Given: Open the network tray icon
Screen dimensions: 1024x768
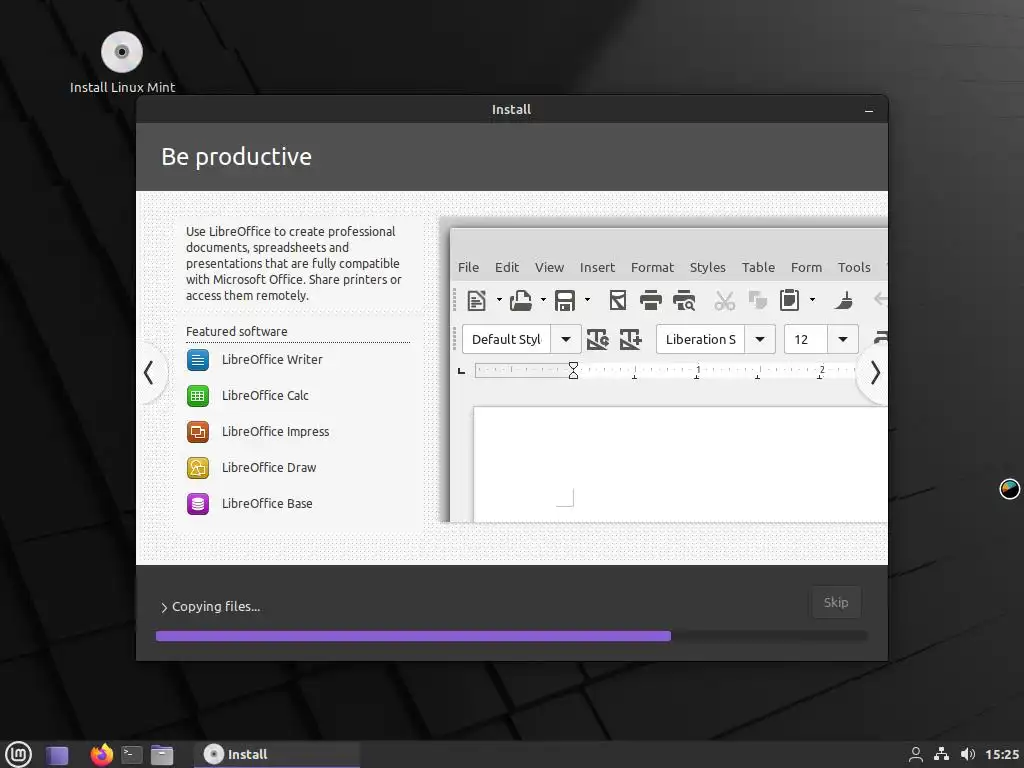Looking at the screenshot, I should click(x=941, y=755).
